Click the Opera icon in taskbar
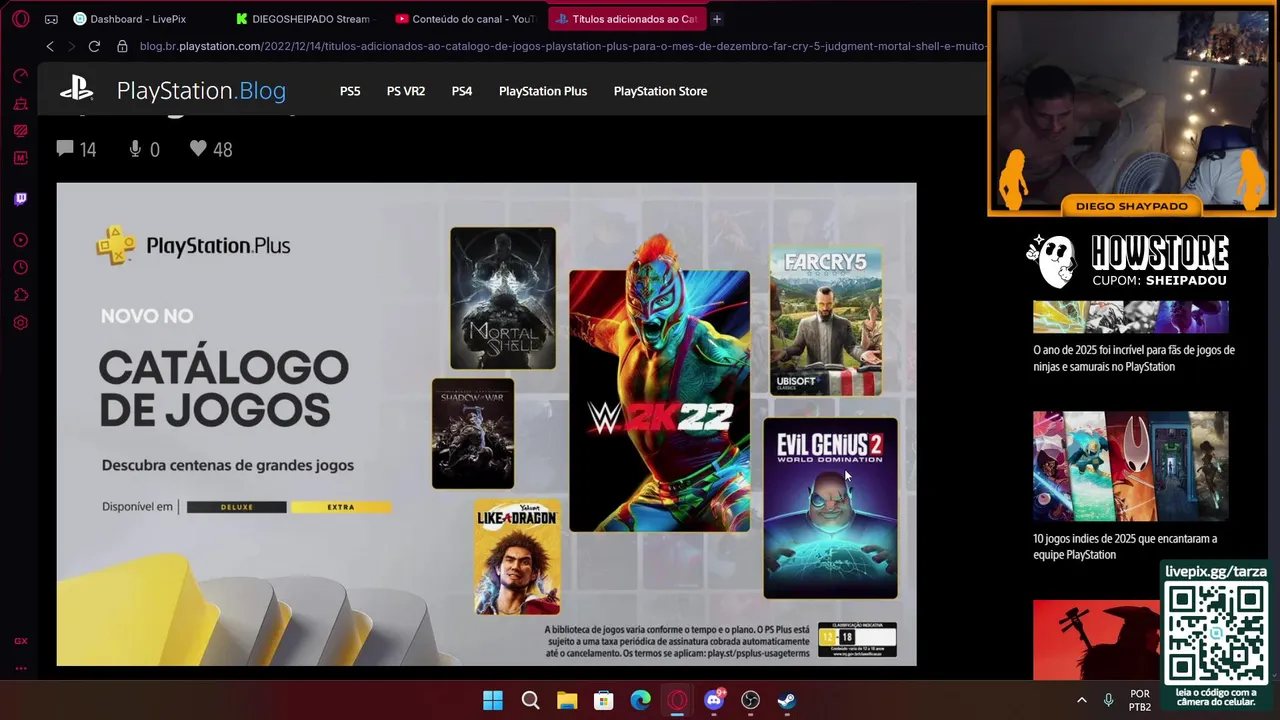The image size is (1280, 720). 677,700
